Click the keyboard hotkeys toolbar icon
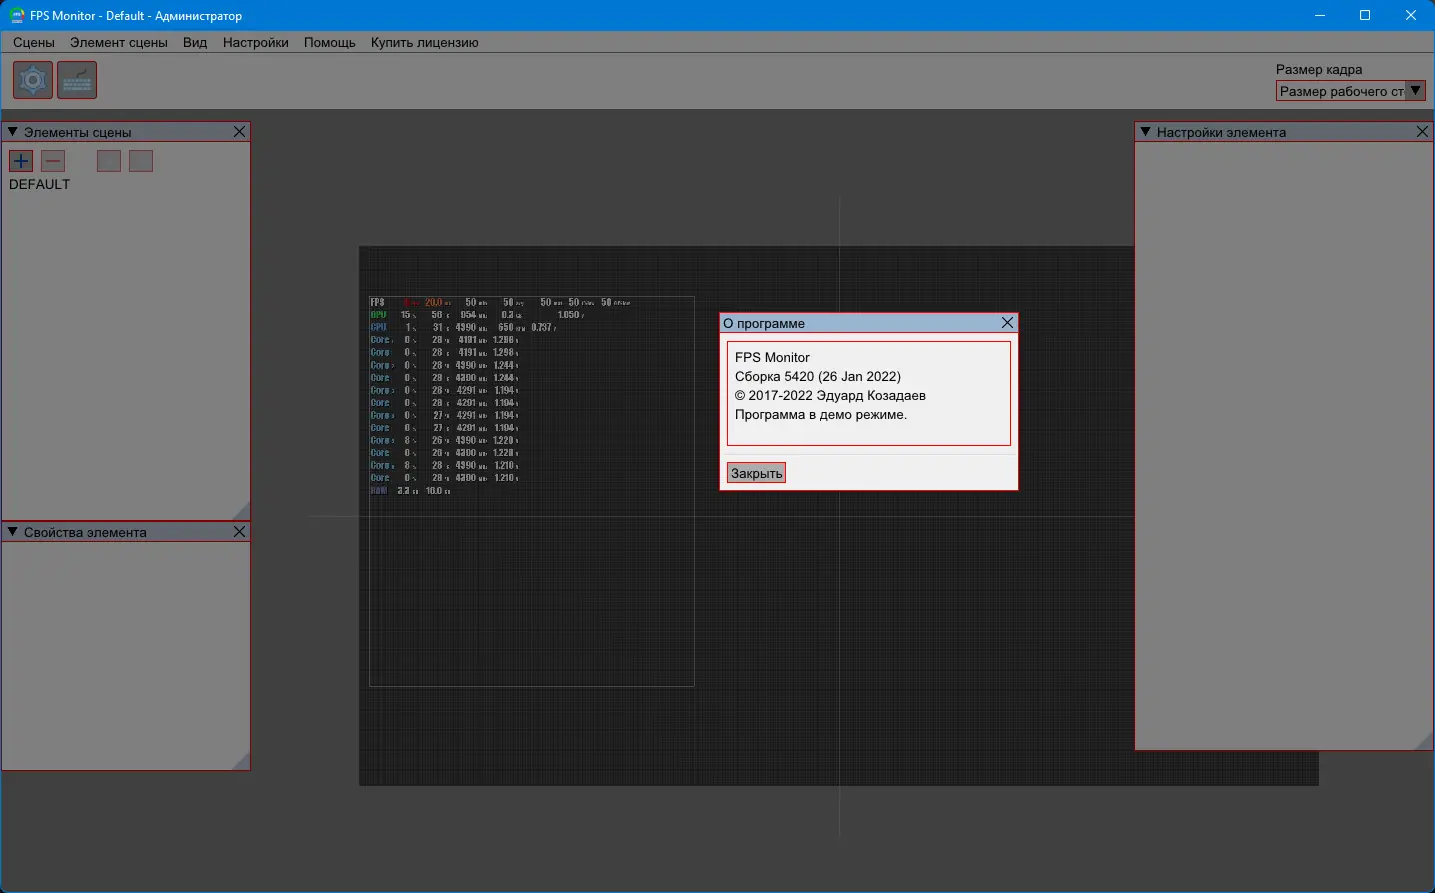The height and width of the screenshot is (893, 1435). click(x=77, y=80)
